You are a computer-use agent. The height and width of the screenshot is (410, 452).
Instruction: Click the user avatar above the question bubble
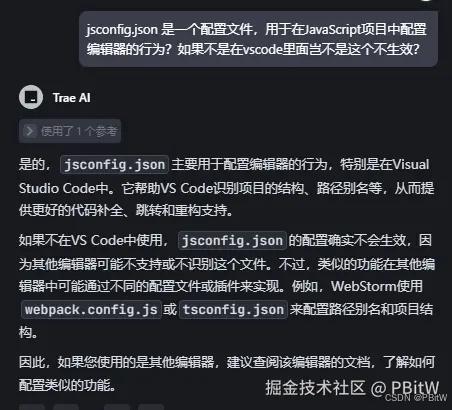tap(428, 1)
